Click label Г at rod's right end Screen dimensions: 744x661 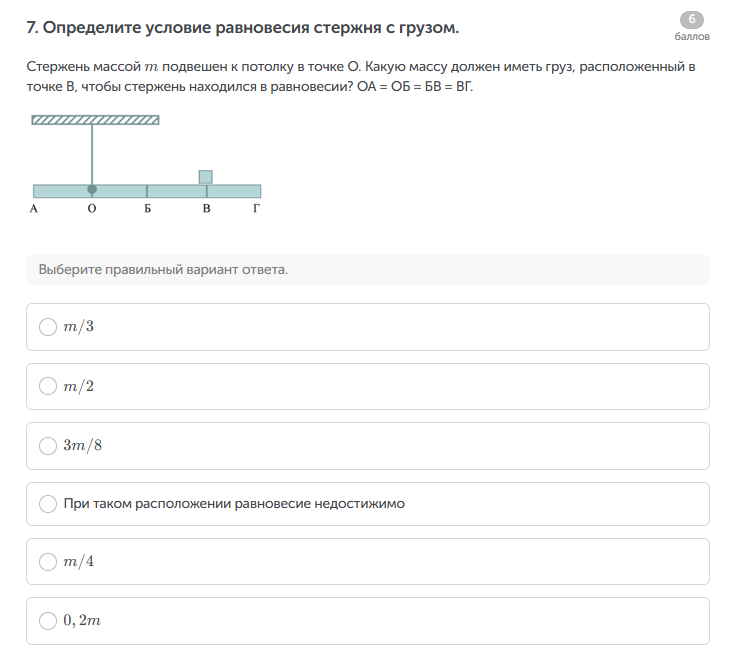point(257,209)
